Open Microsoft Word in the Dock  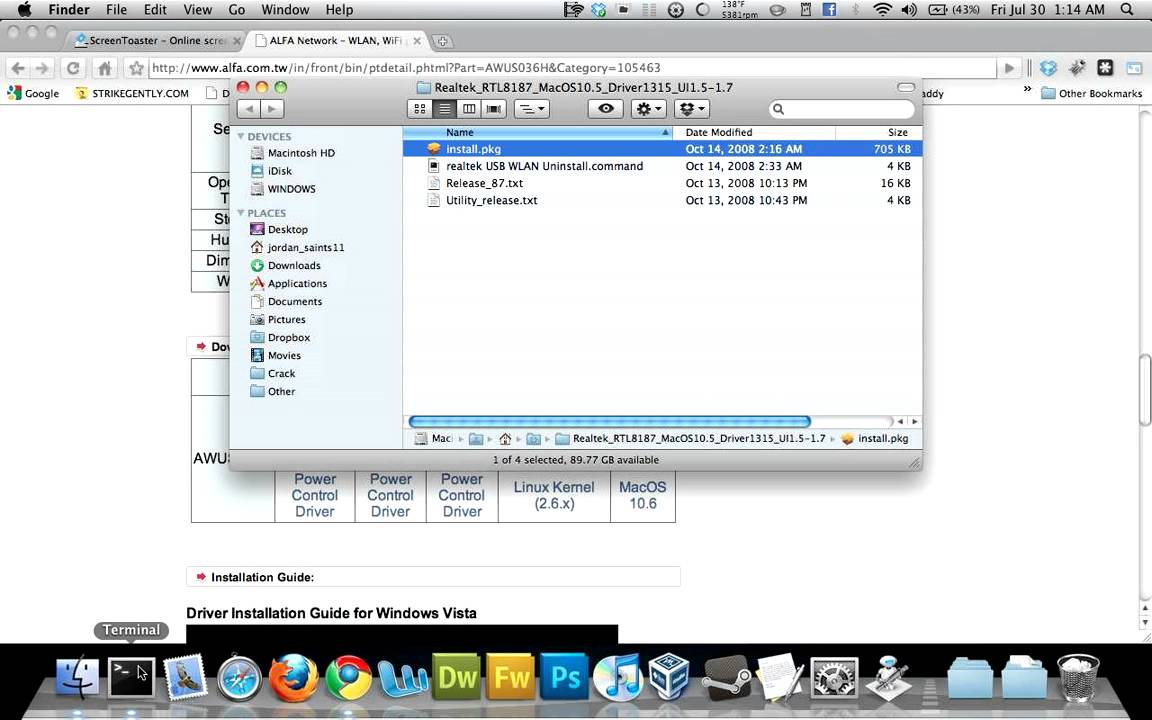(x=402, y=678)
